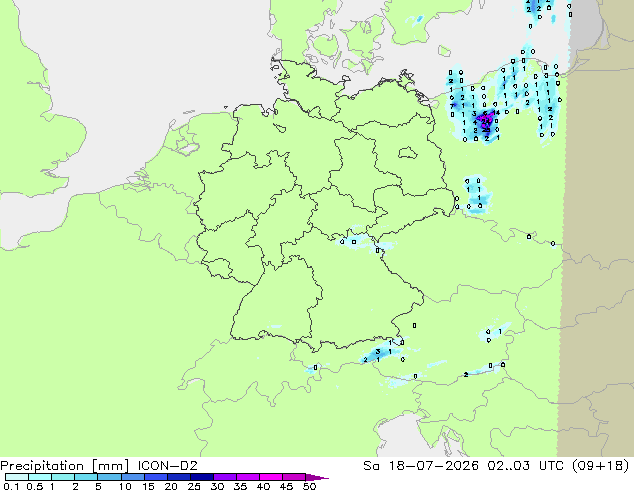Click the 0.1–0.5 mm legend color swatch
The width and height of the screenshot is (634, 490).
tap(17, 477)
